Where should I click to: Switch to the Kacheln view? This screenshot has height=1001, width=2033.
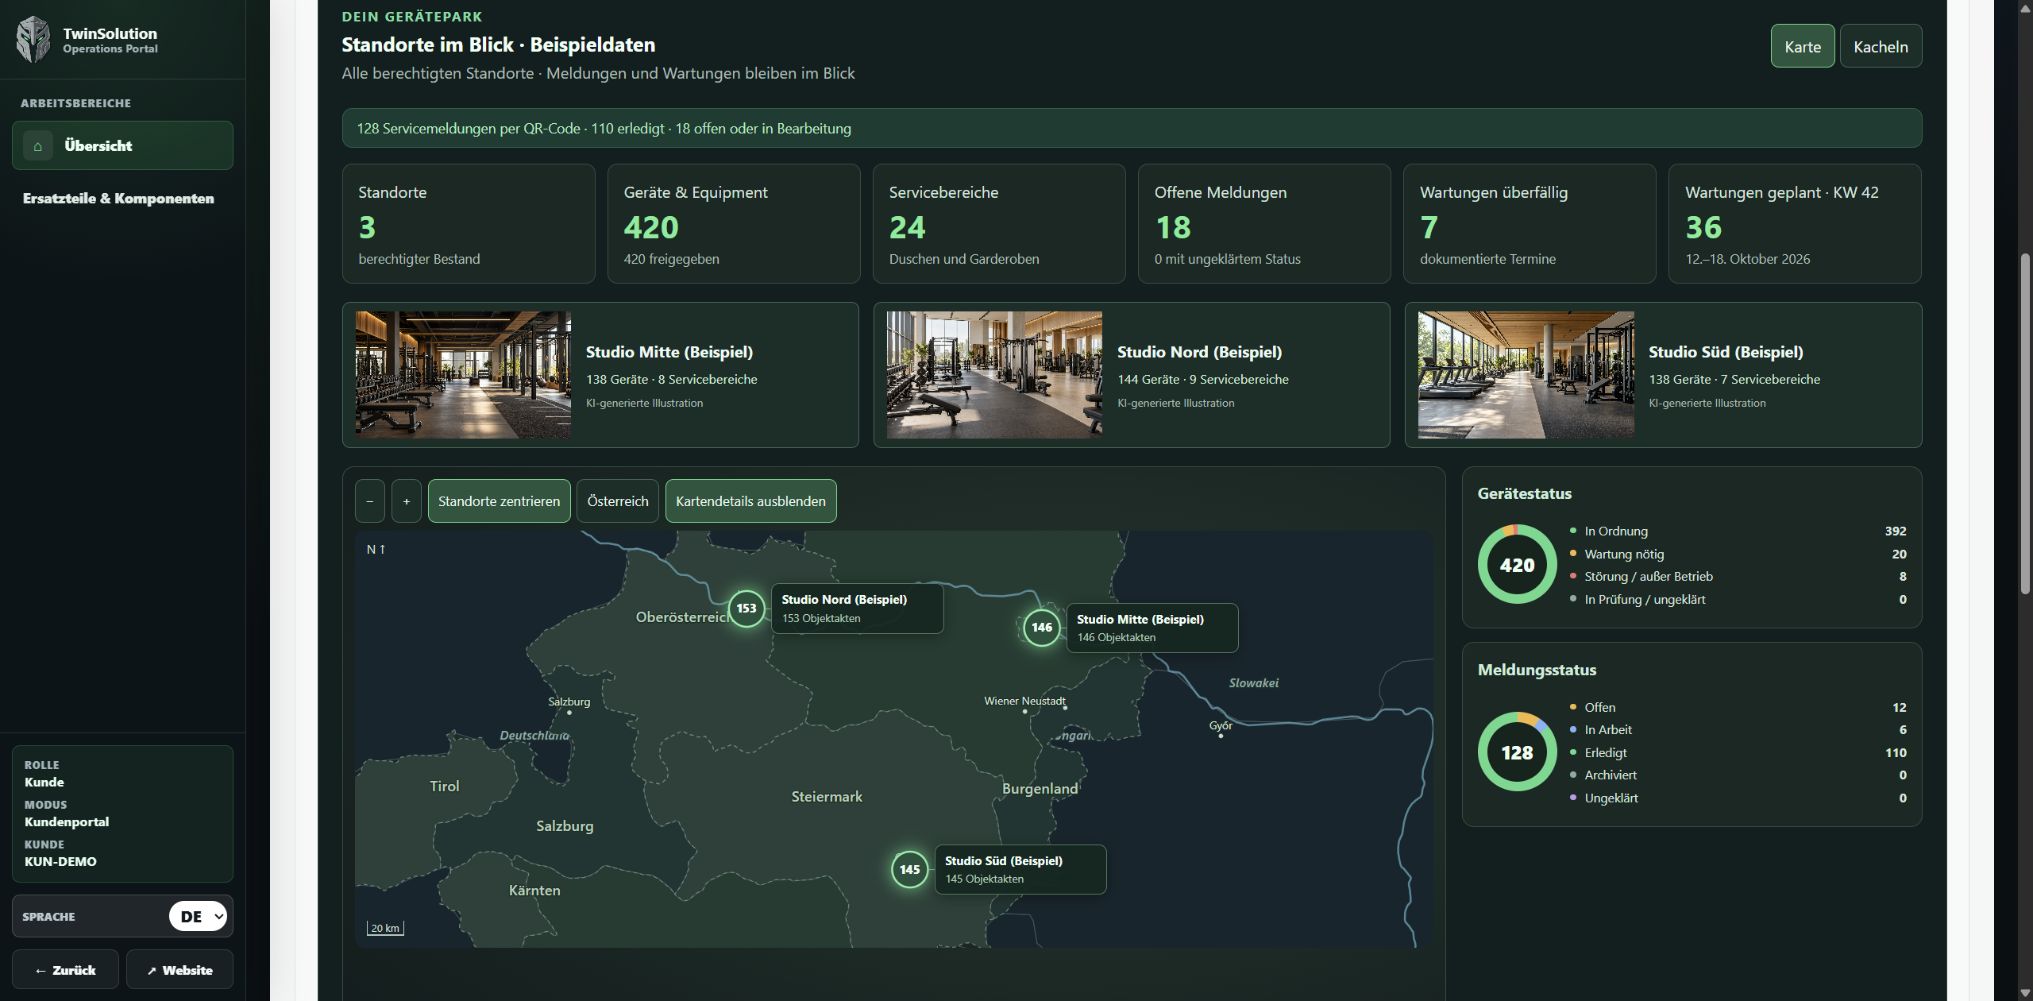(1880, 46)
